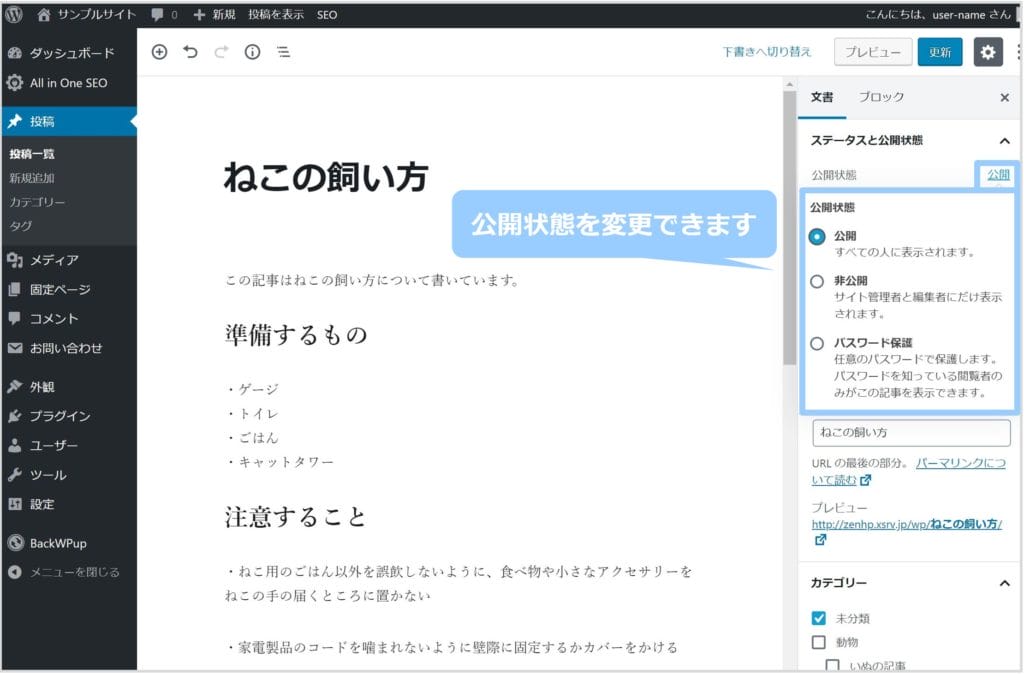Collapse the カテゴリー panel

coord(1004,583)
